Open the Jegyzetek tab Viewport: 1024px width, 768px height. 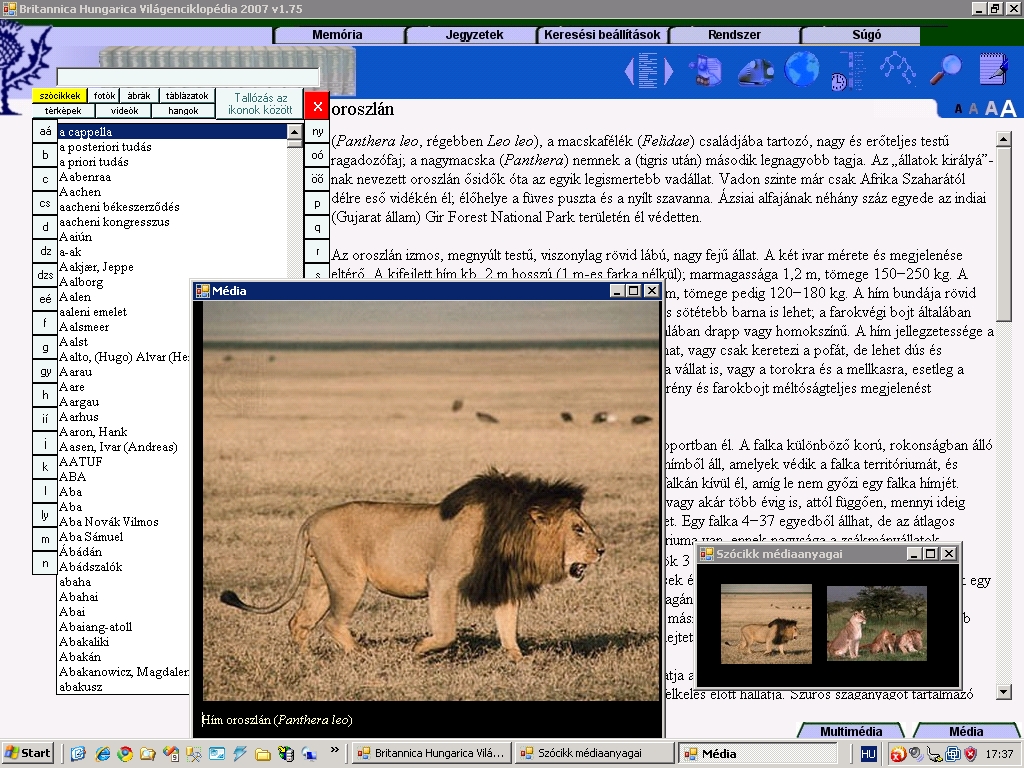[x=474, y=35]
